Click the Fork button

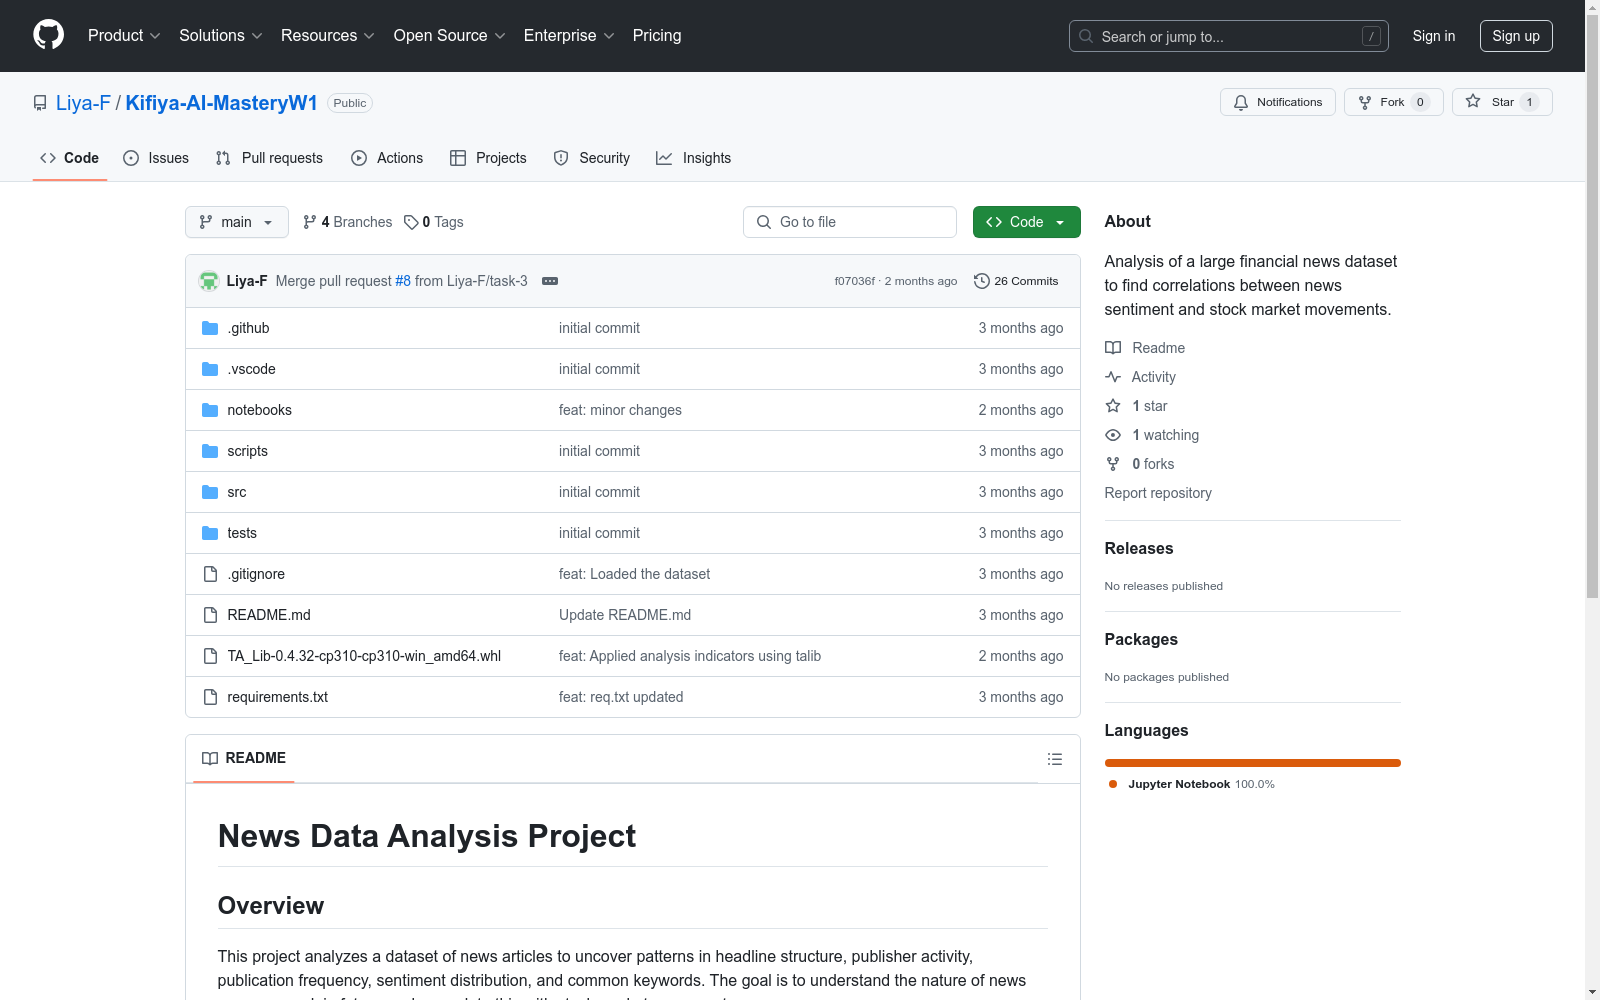(x=1393, y=102)
